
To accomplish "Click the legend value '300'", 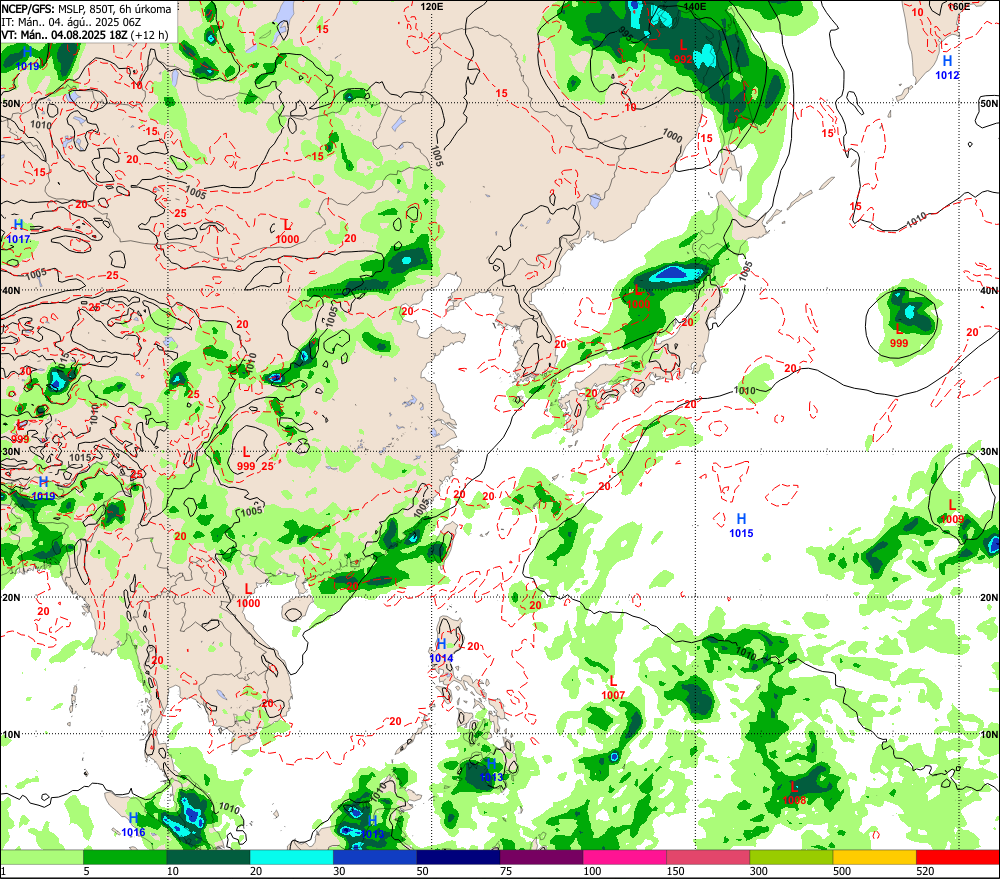I will coord(758,871).
